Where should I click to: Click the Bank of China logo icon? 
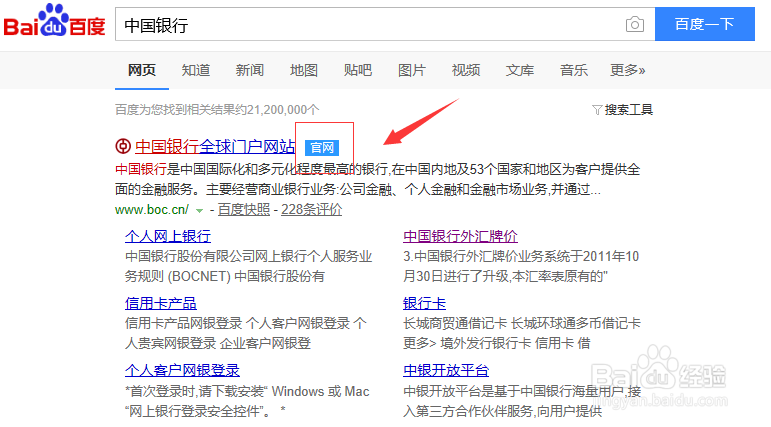click(123, 146)
